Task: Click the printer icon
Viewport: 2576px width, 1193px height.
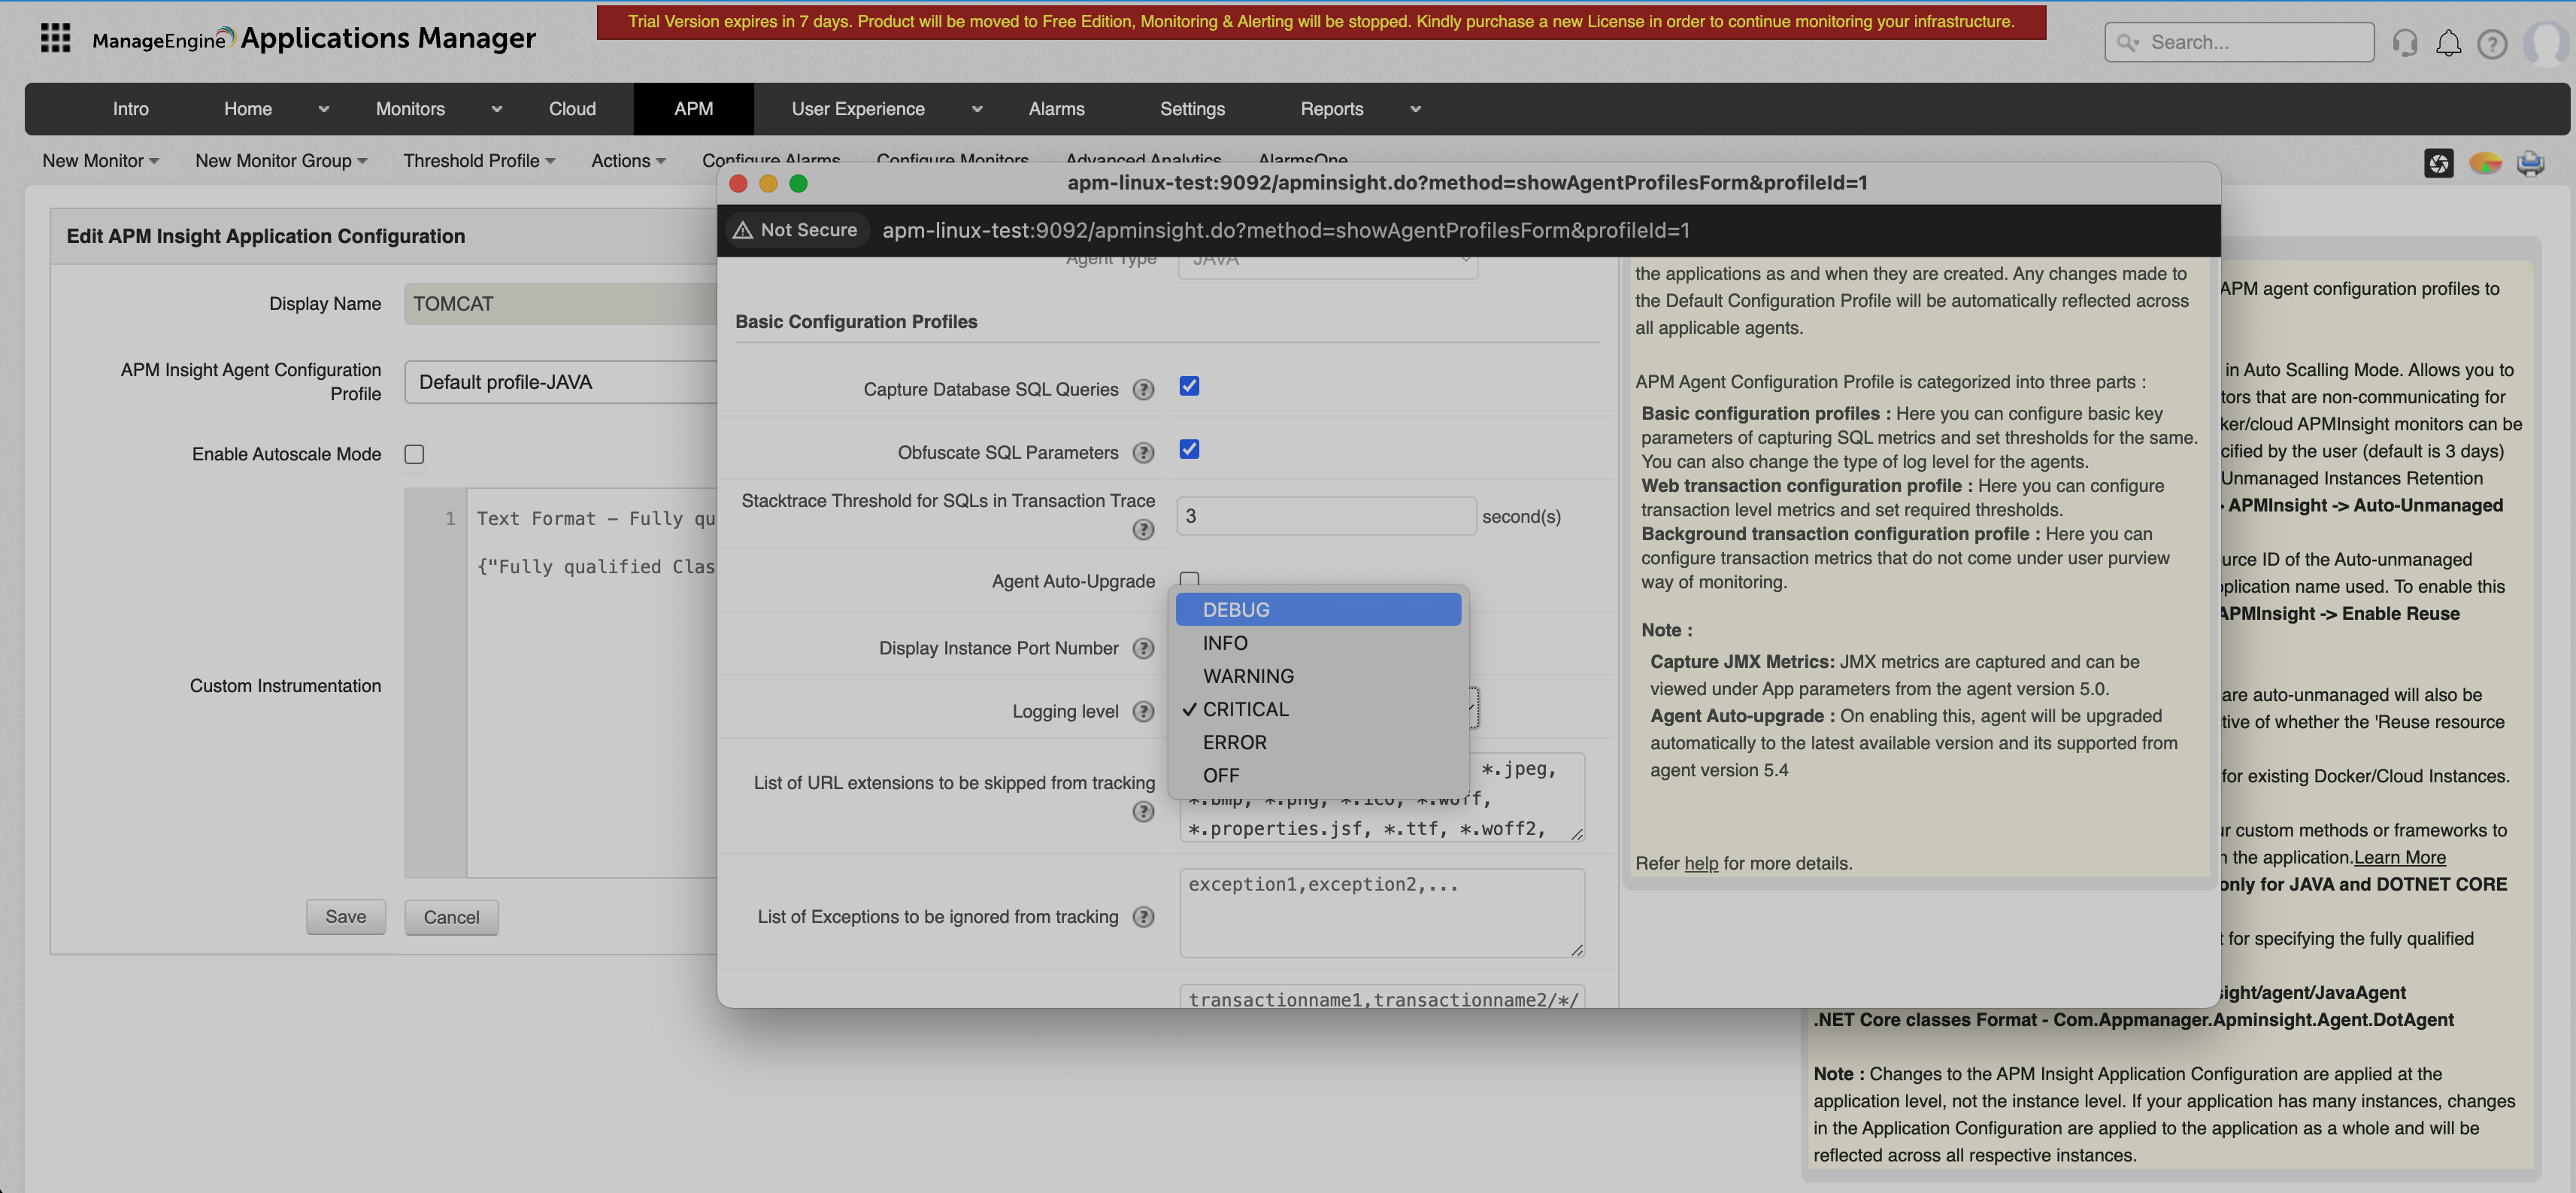Action: pos(2530,163)
